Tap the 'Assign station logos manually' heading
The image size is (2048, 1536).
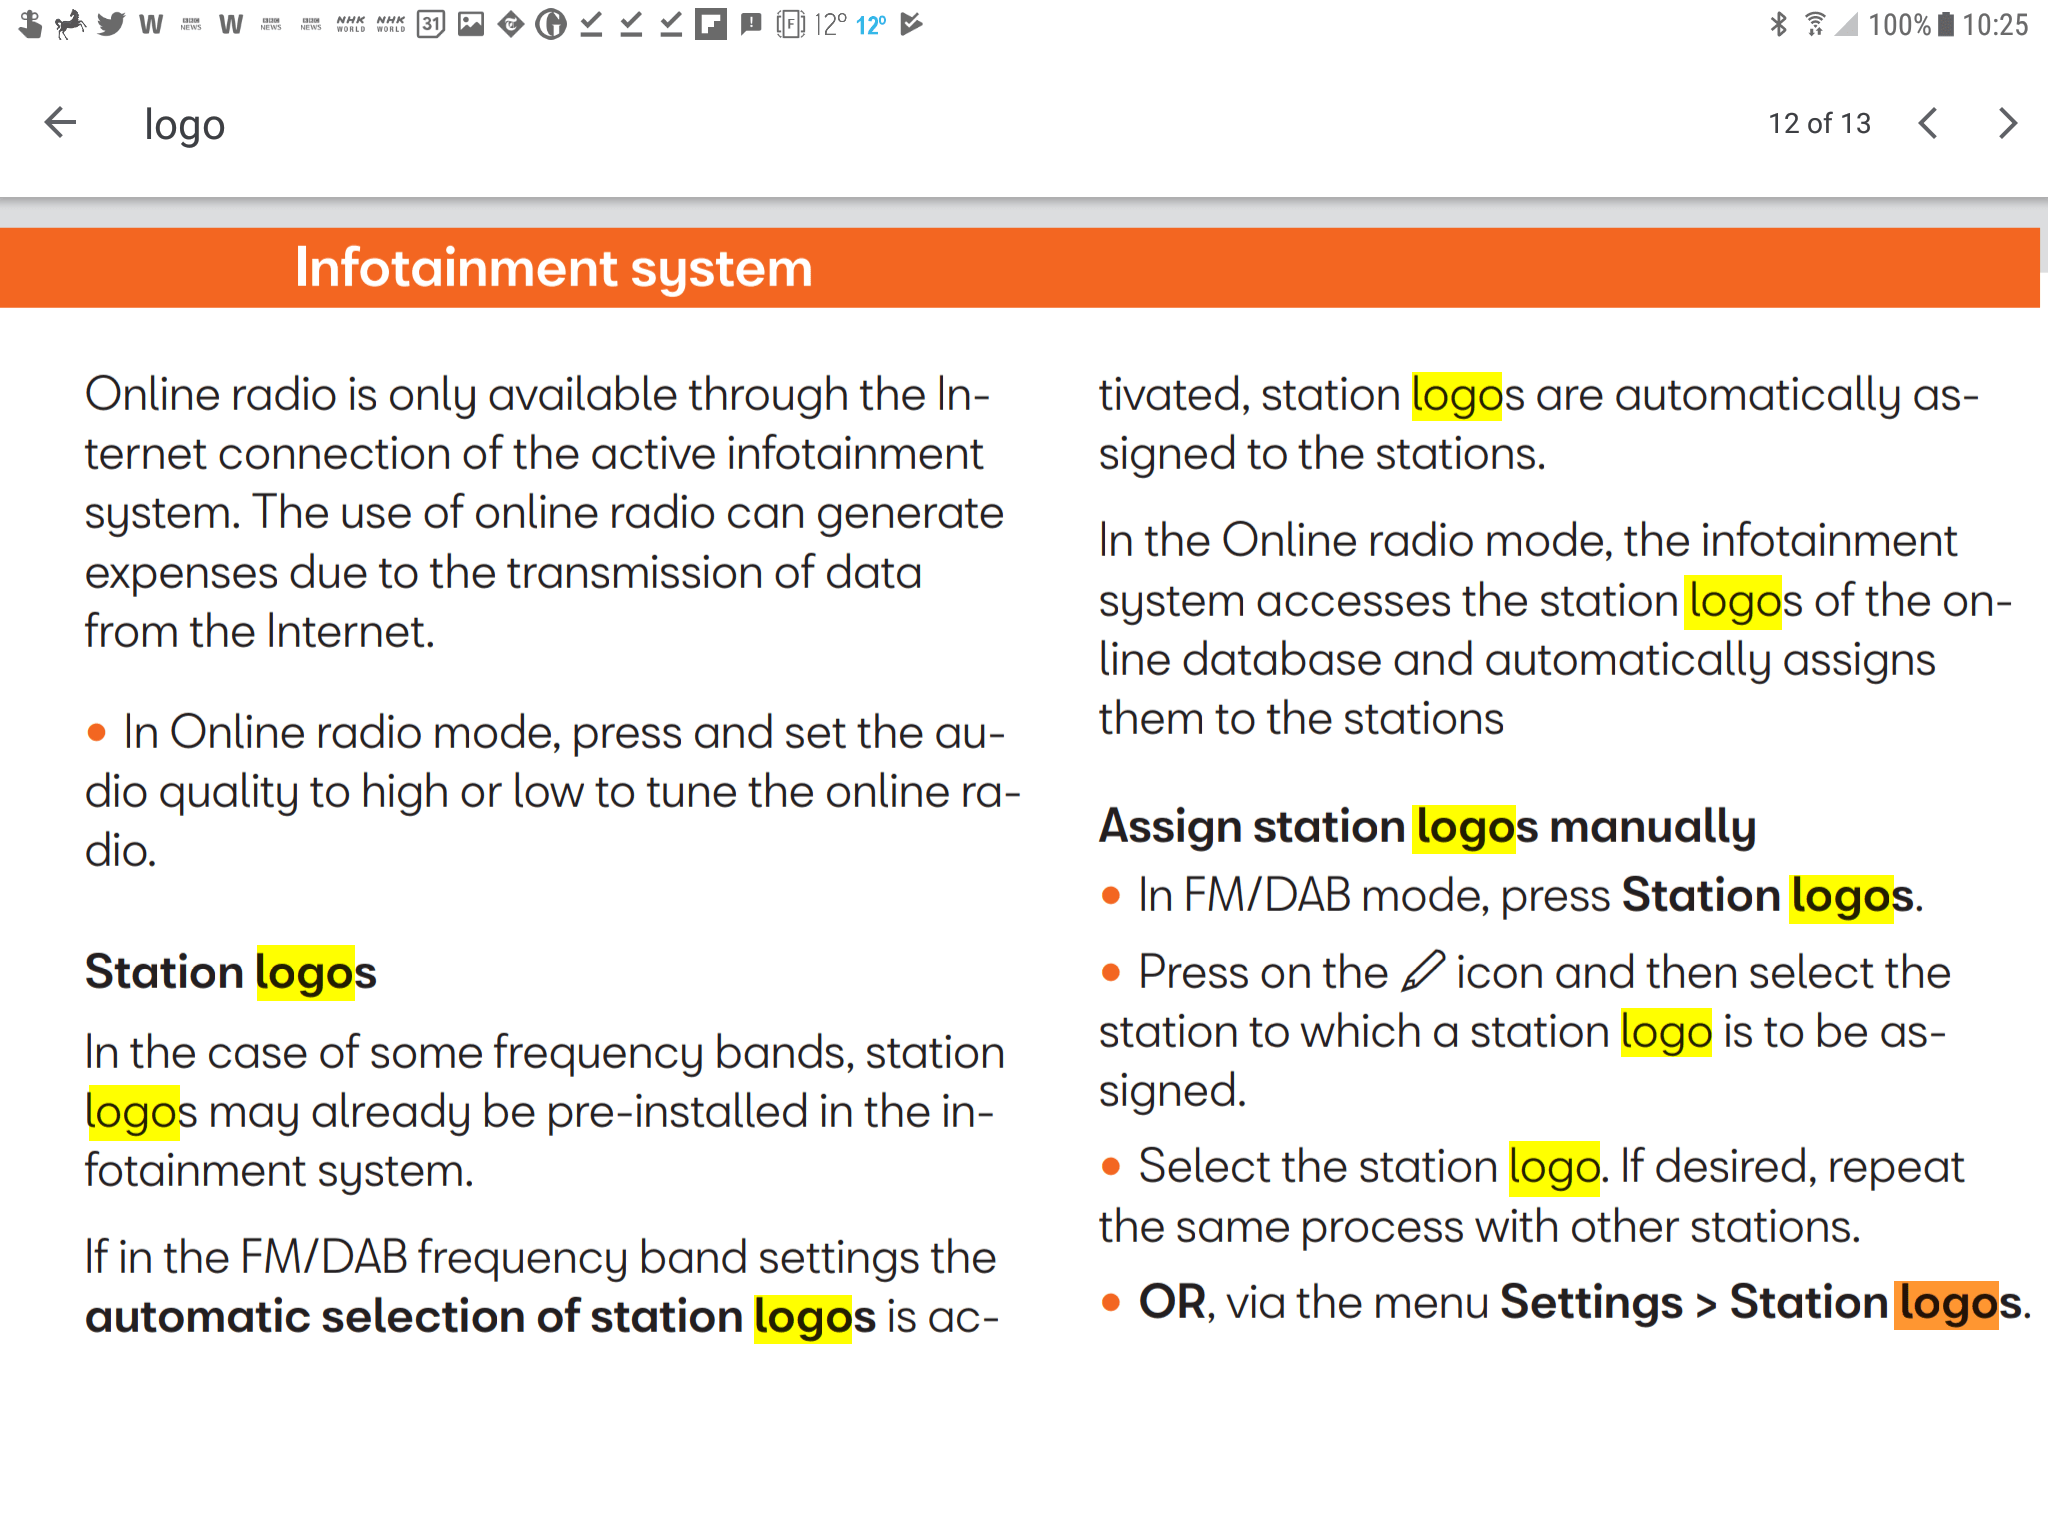[x=1427, y=827]
